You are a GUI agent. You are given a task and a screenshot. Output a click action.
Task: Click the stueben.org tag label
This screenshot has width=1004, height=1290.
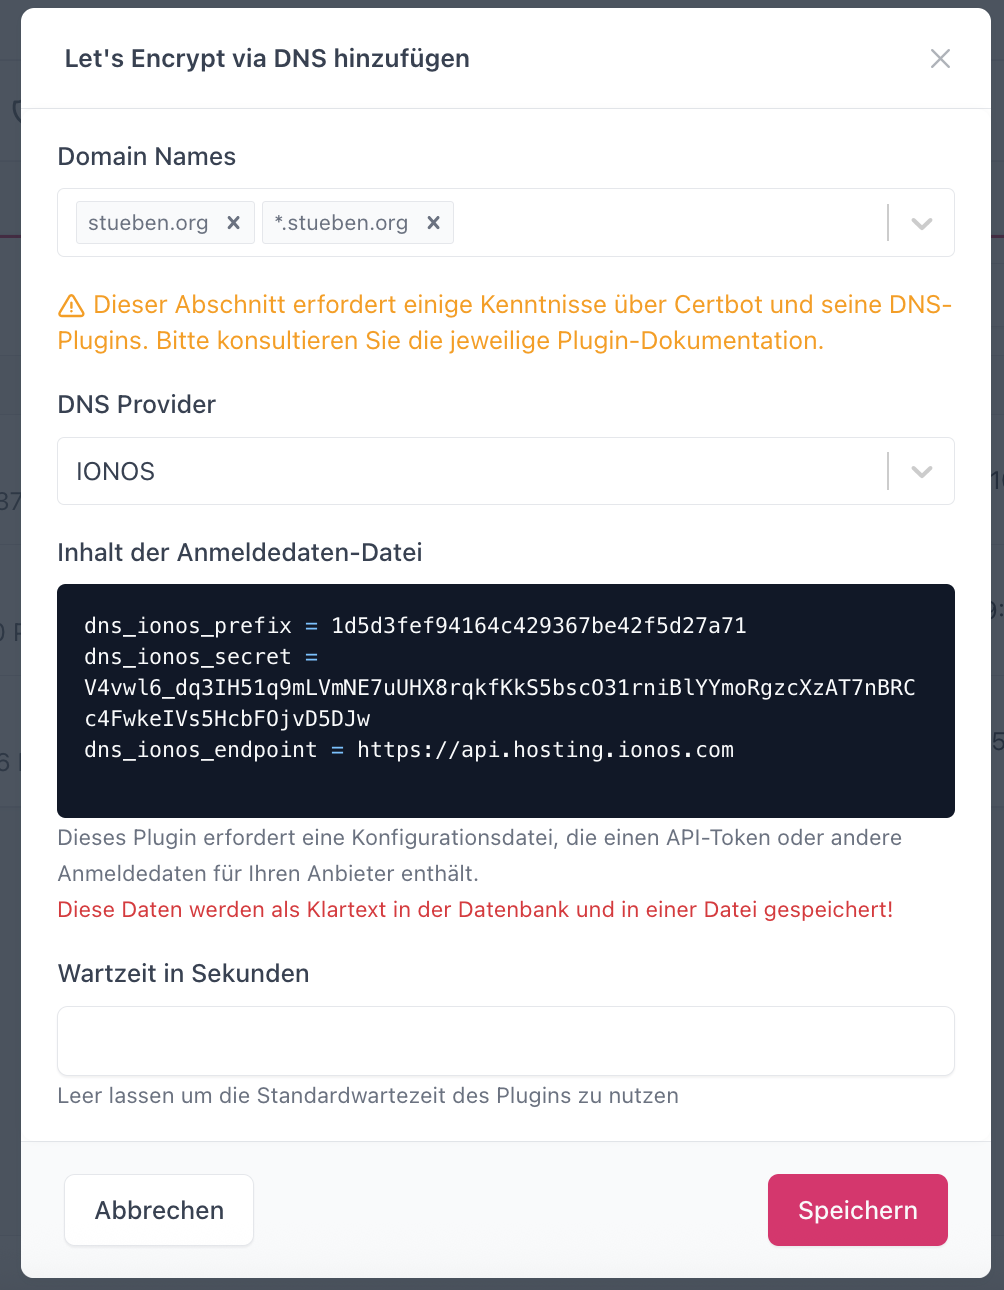click(x=148, y=223)
